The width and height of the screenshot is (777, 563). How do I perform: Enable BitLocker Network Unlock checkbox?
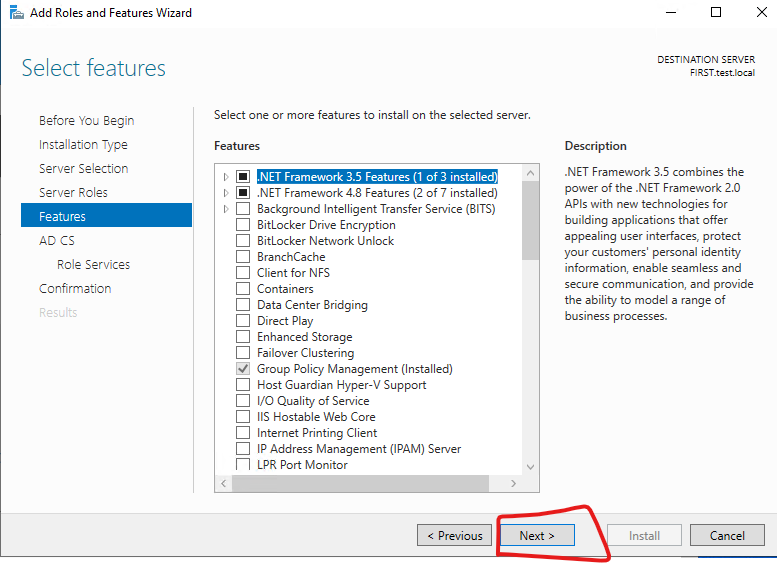tap(243, 240)
